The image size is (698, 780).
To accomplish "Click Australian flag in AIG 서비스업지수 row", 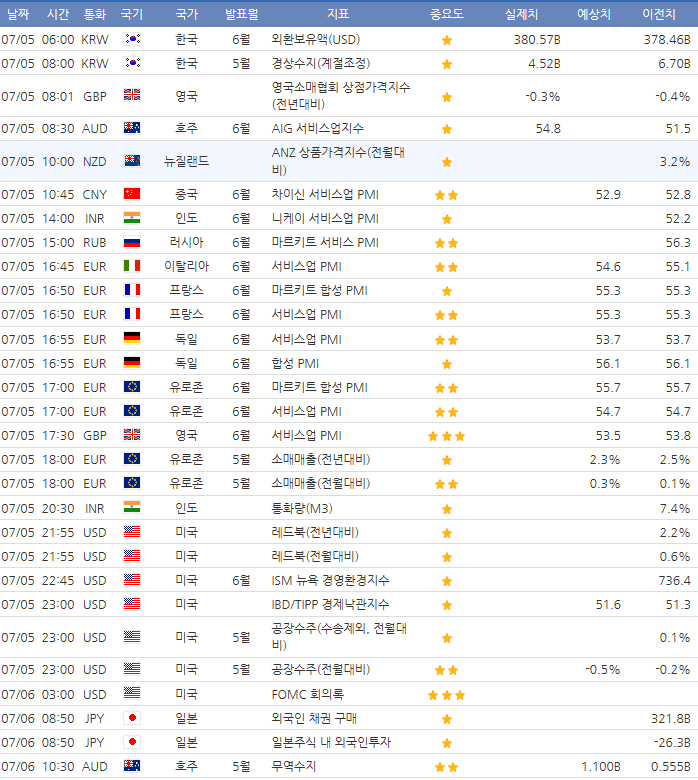I will pos(132,128).
